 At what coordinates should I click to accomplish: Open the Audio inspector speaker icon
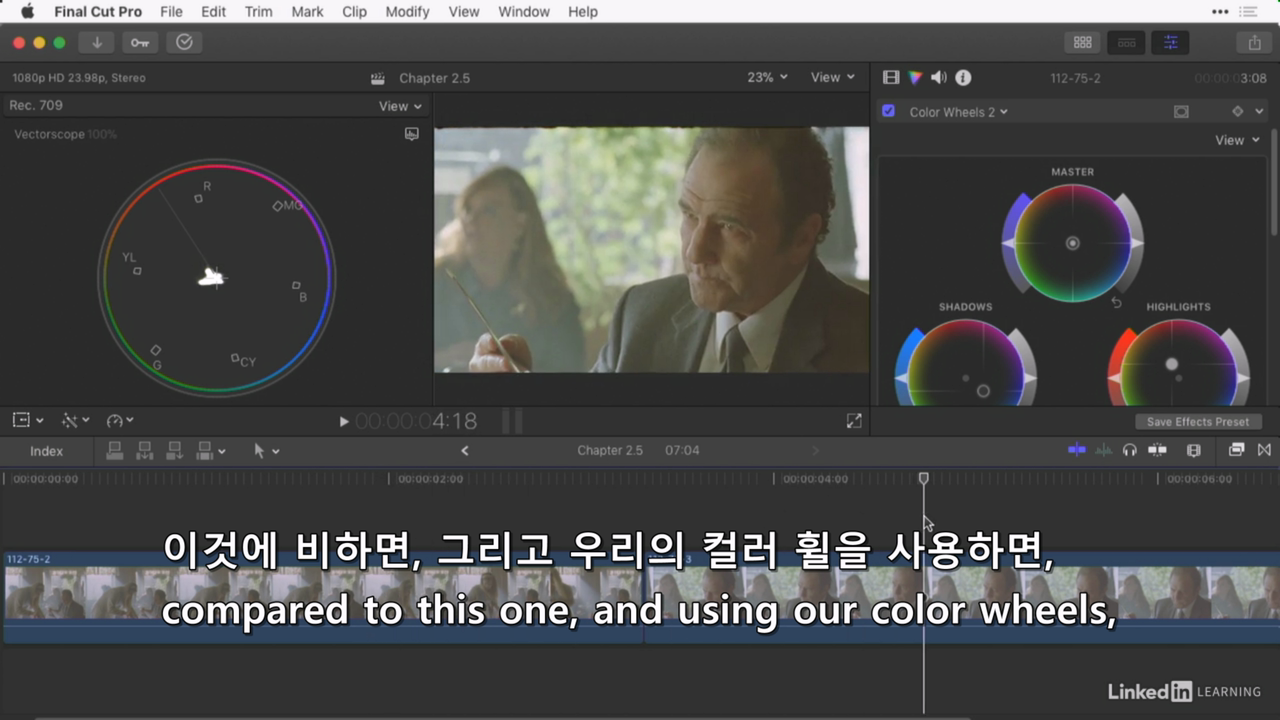point(939,77)
